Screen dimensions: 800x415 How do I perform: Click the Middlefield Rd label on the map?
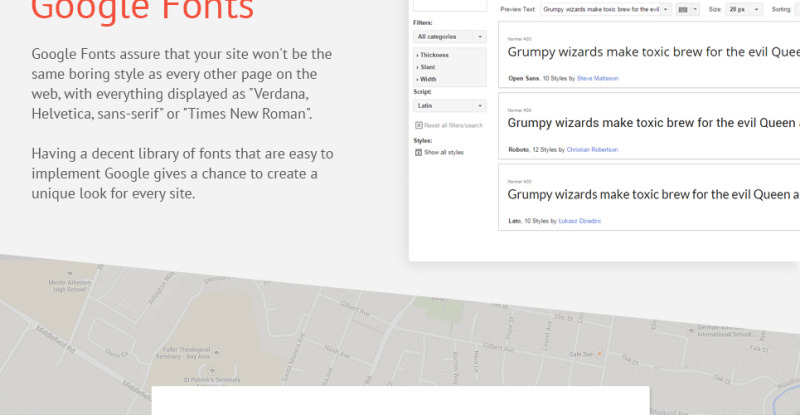(x=56, y=339)
